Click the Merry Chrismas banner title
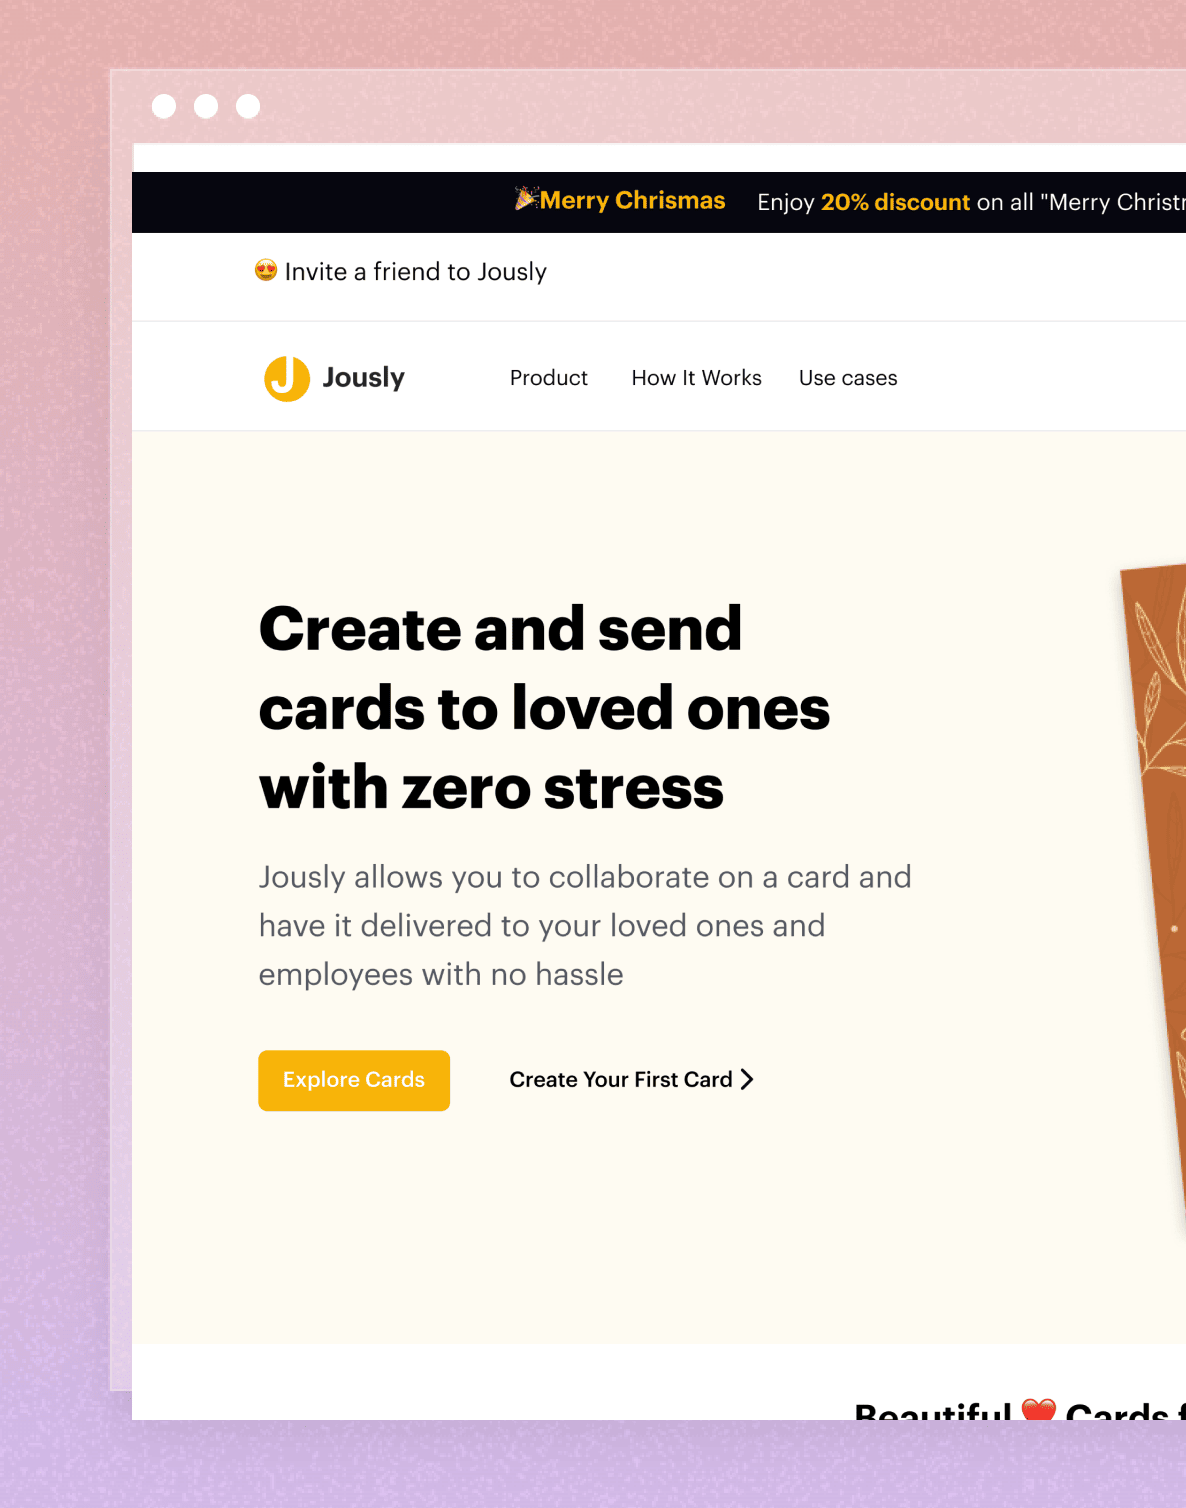Screen dimensions: 1186x1508 (632, 200)
